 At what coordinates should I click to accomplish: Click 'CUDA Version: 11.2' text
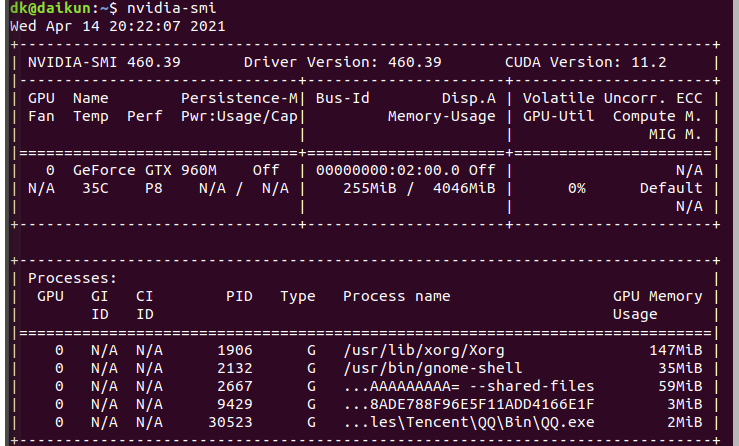tap(586, 62)
